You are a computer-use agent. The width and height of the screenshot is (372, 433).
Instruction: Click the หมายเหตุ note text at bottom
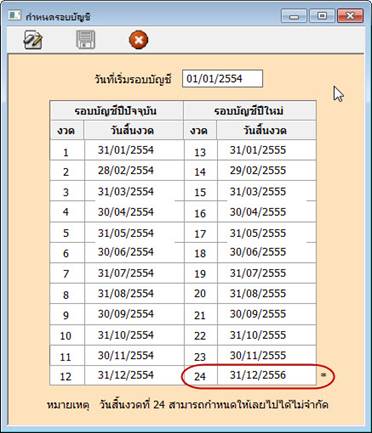pyautogui.click(x=188, y=405)
